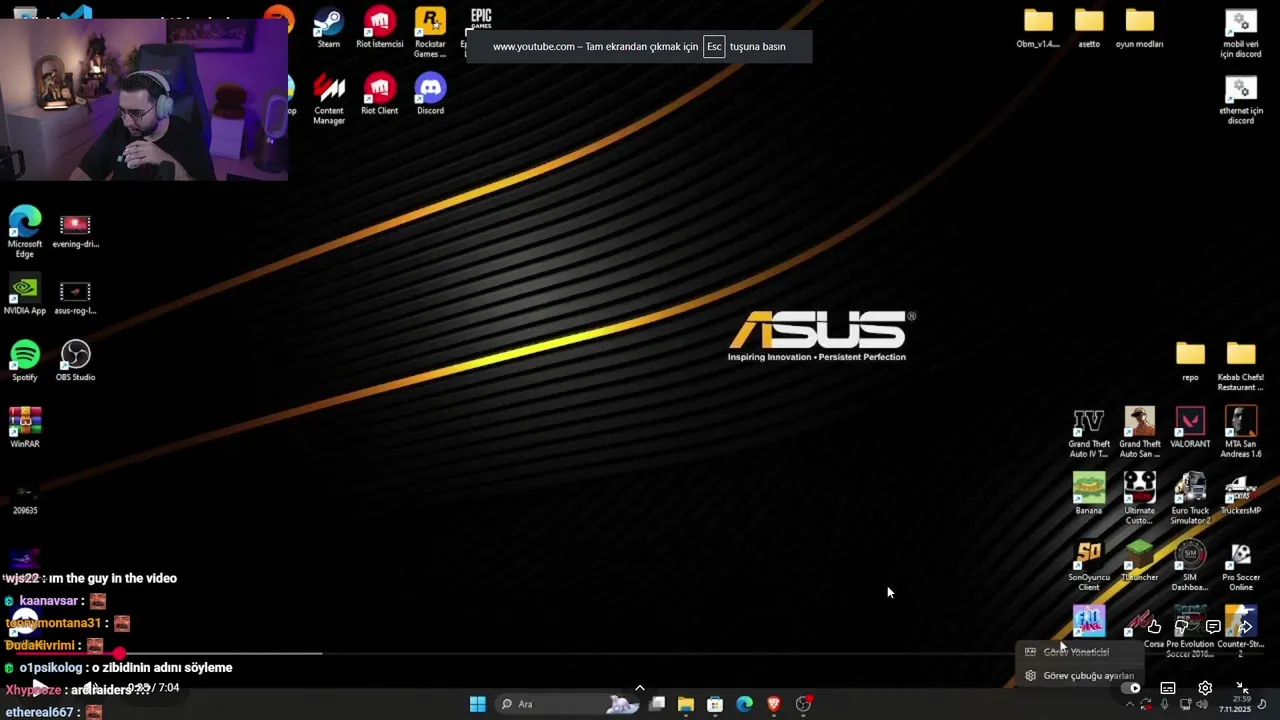Open the oyun modları folder
Image resolution: width=1280 pixels, height=720 pixels.
pyautogui.click(x=1139, y=28)
